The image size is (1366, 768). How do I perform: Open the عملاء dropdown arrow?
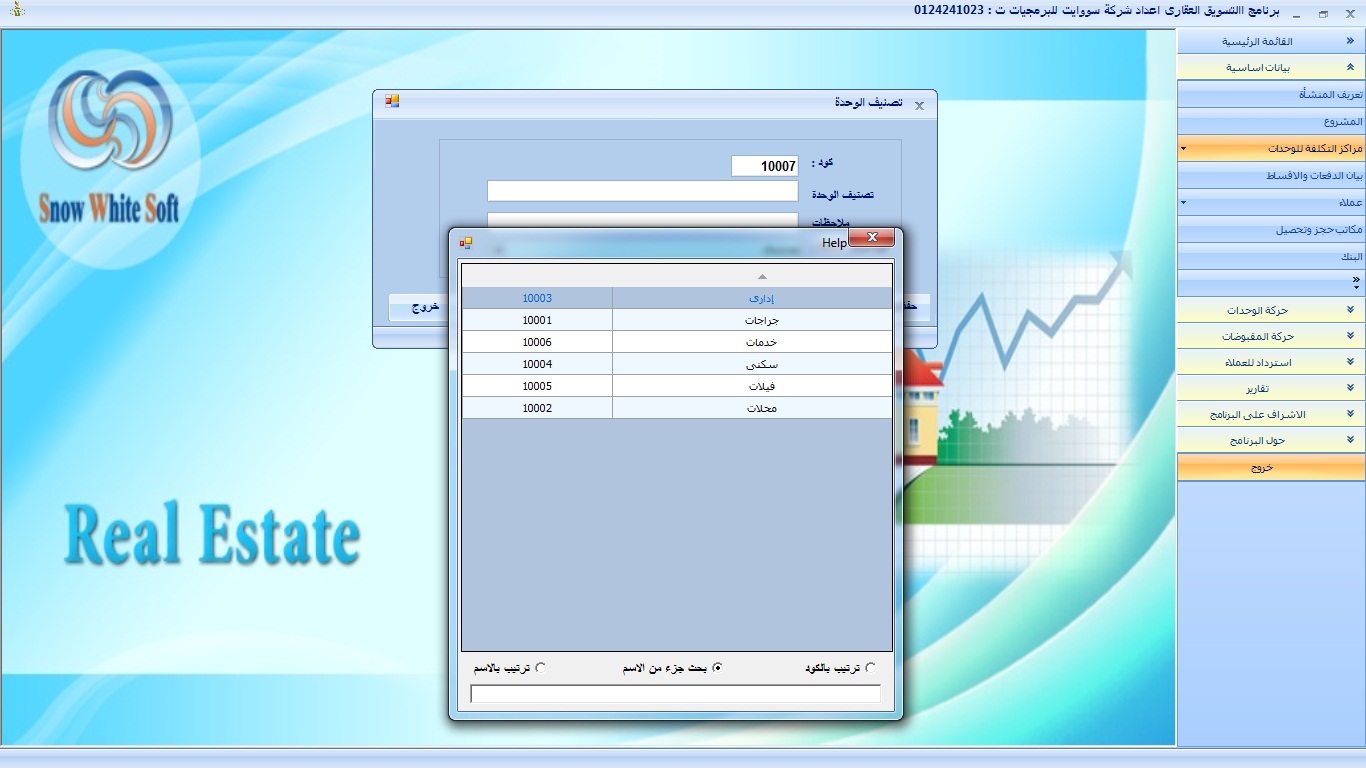click(x=1183, y=202)
